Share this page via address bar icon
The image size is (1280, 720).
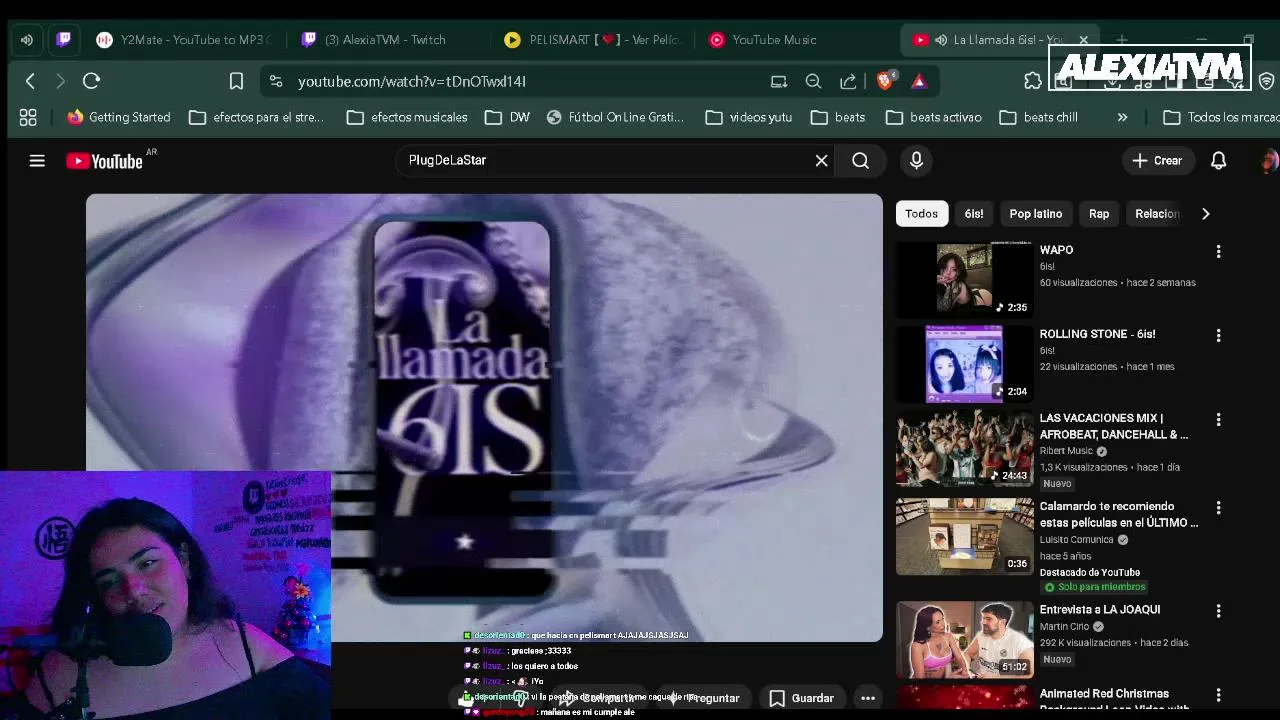(848, 81)
